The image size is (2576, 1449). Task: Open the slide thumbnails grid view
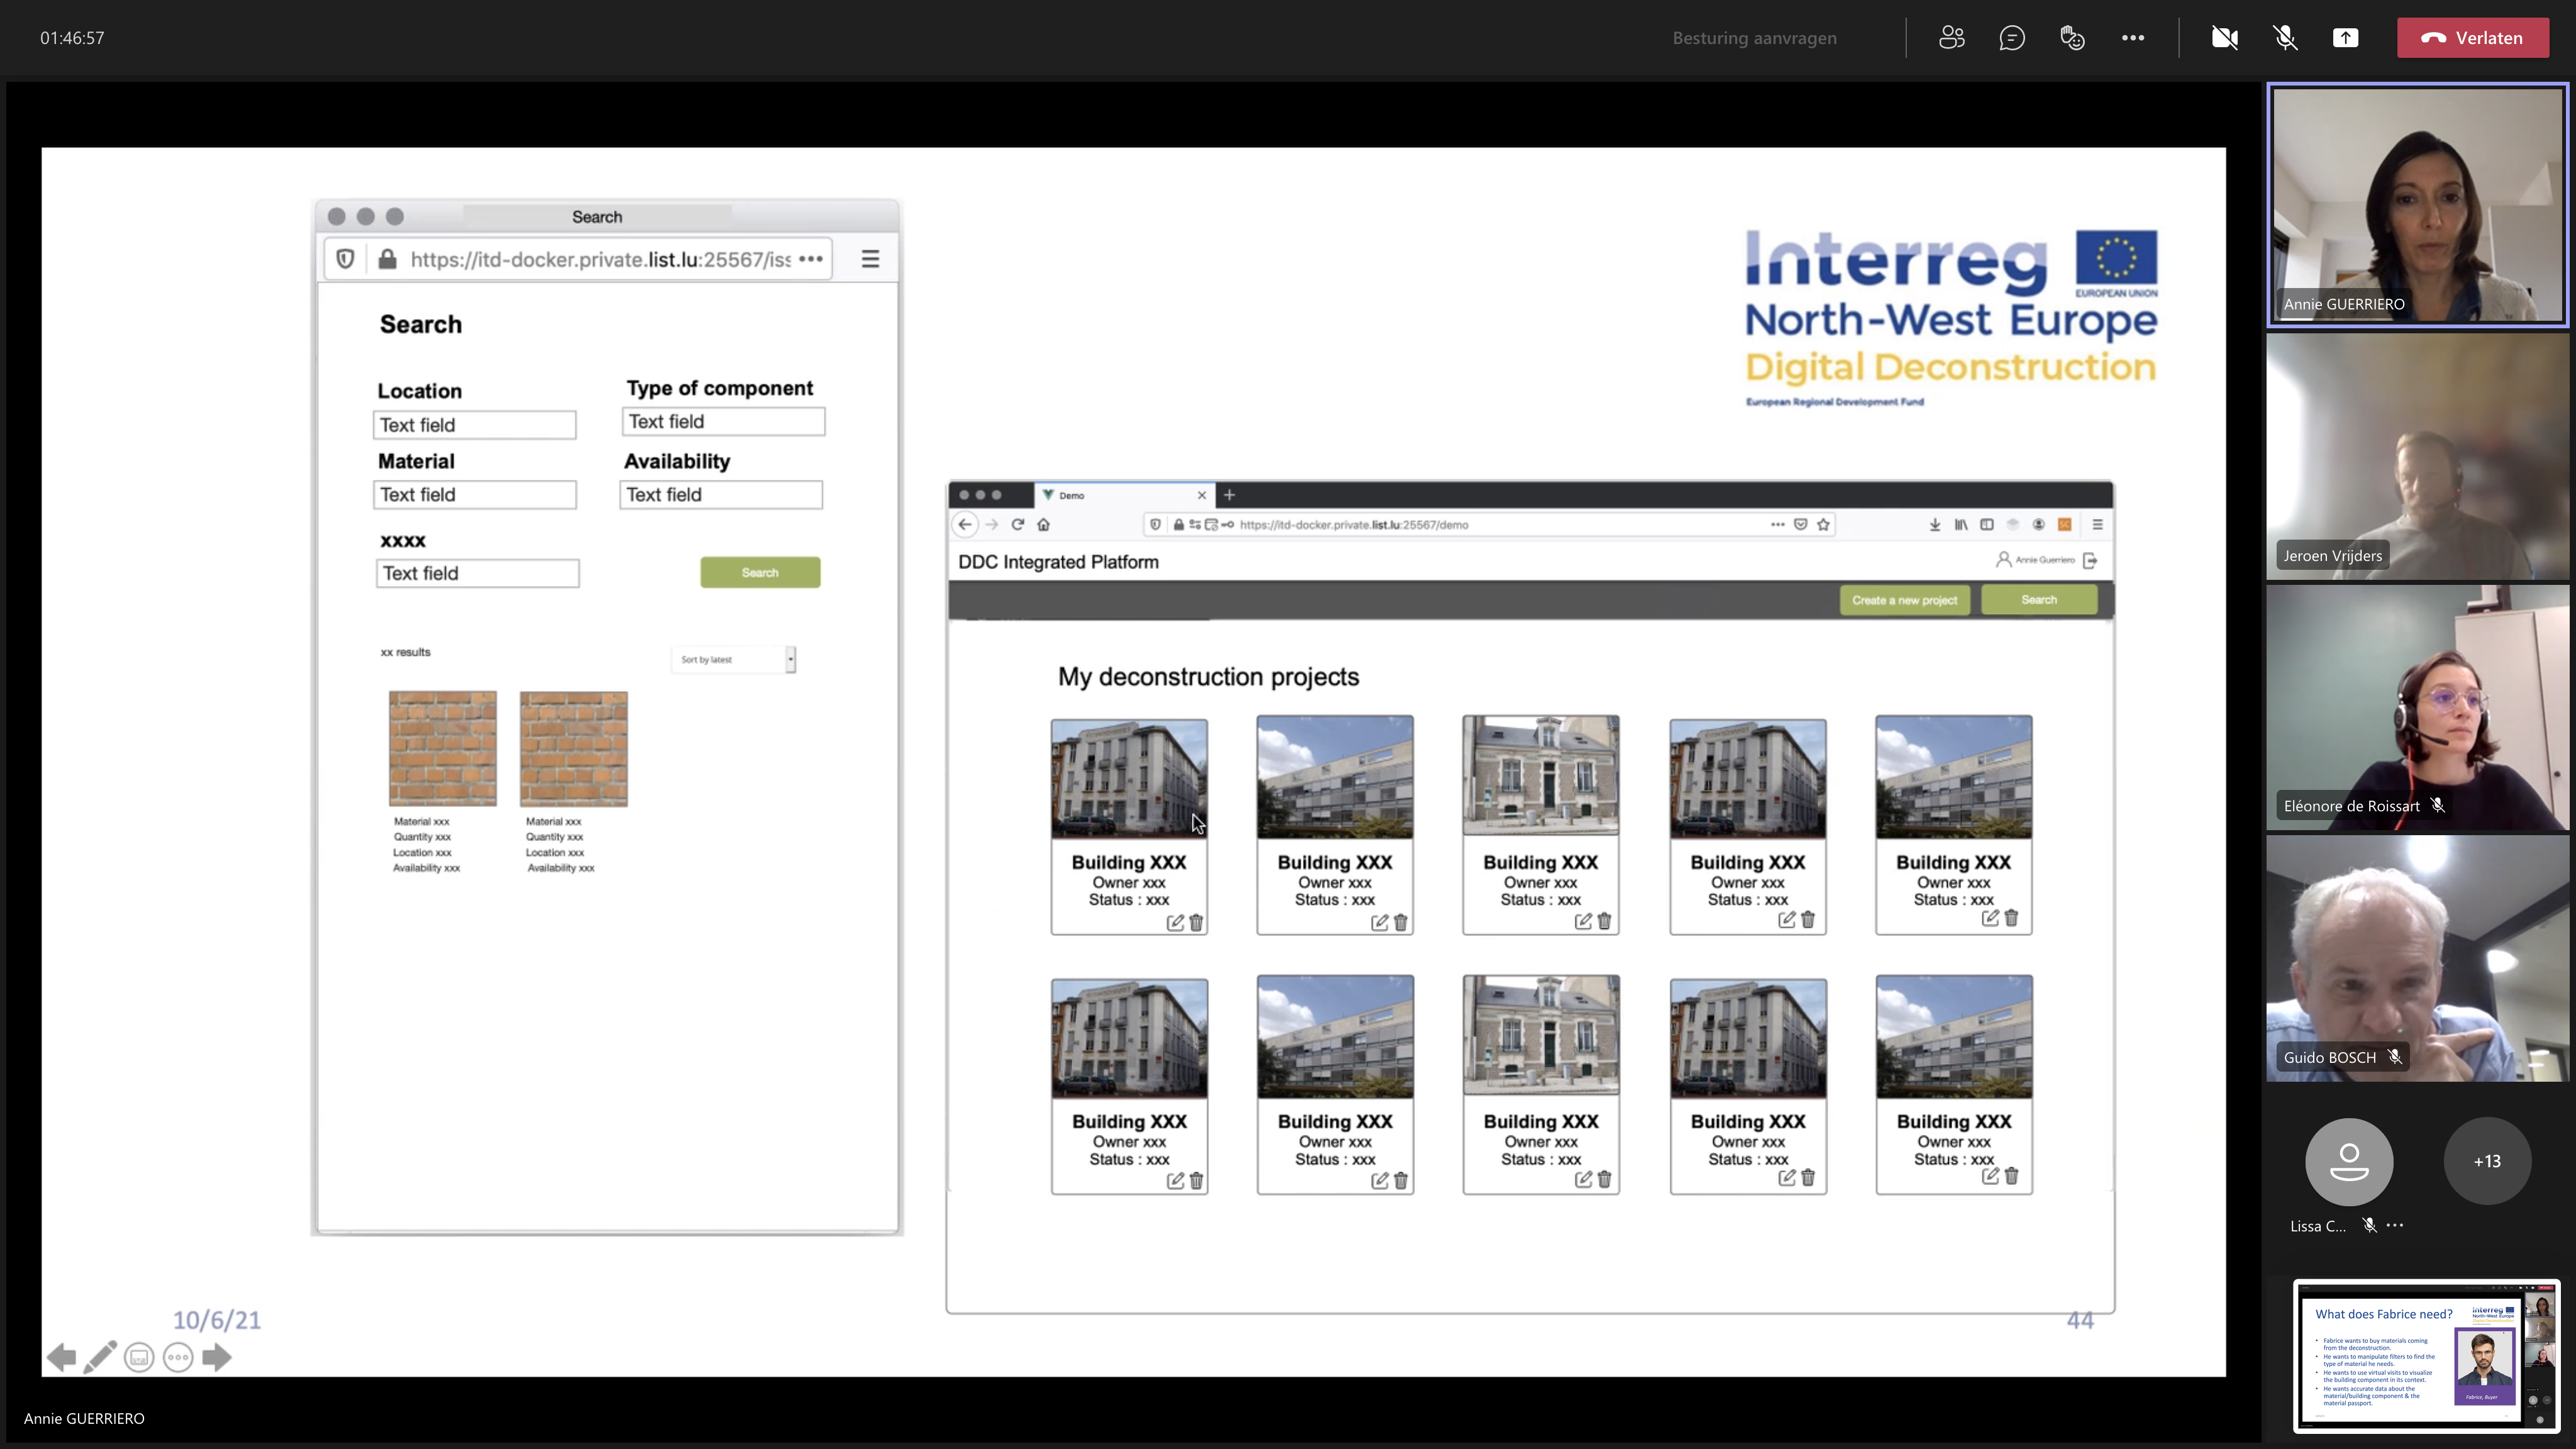click(x=139, y=1357)
